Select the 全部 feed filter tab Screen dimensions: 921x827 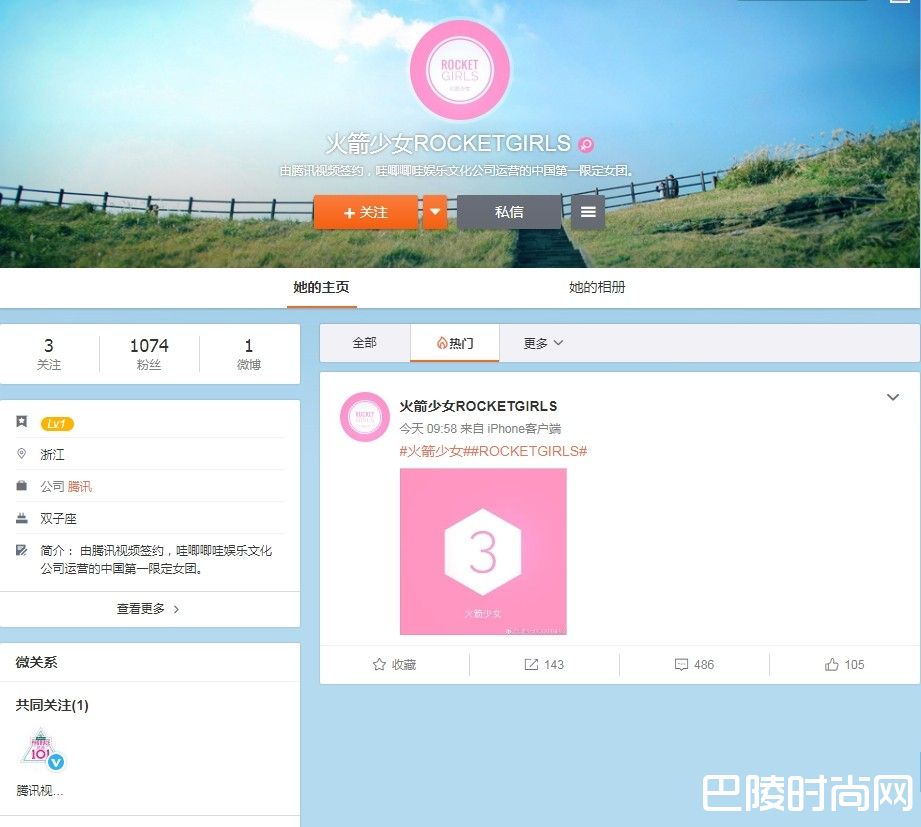click(x=364, y=342)
